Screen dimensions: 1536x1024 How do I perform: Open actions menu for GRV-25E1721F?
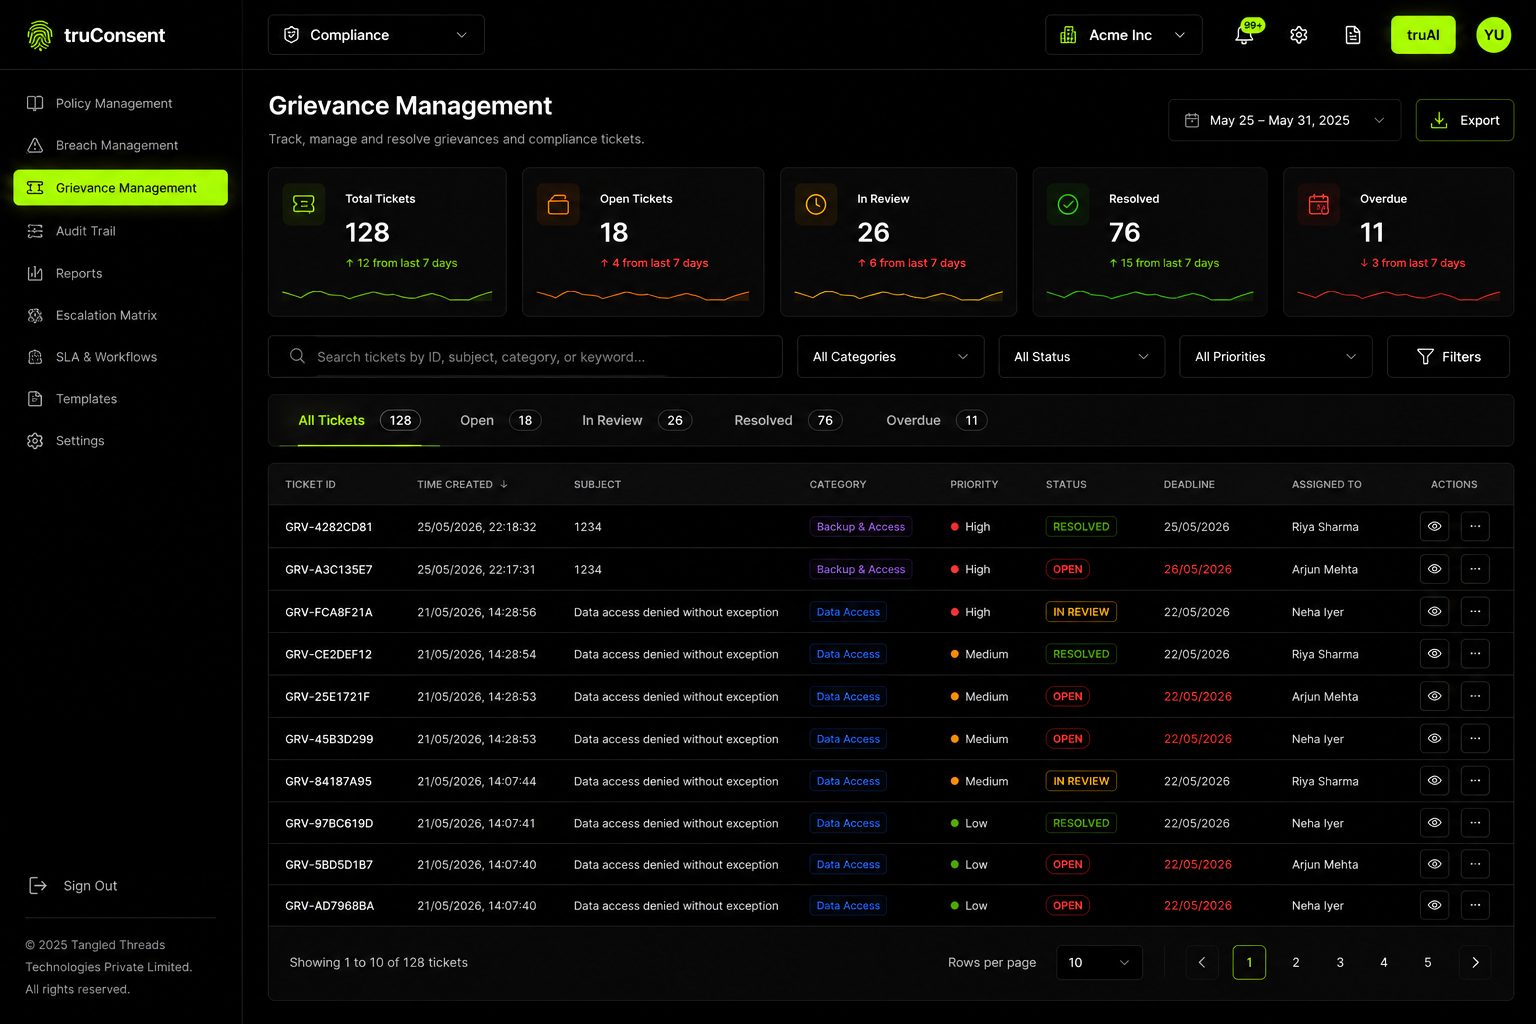coord(1475,696)
